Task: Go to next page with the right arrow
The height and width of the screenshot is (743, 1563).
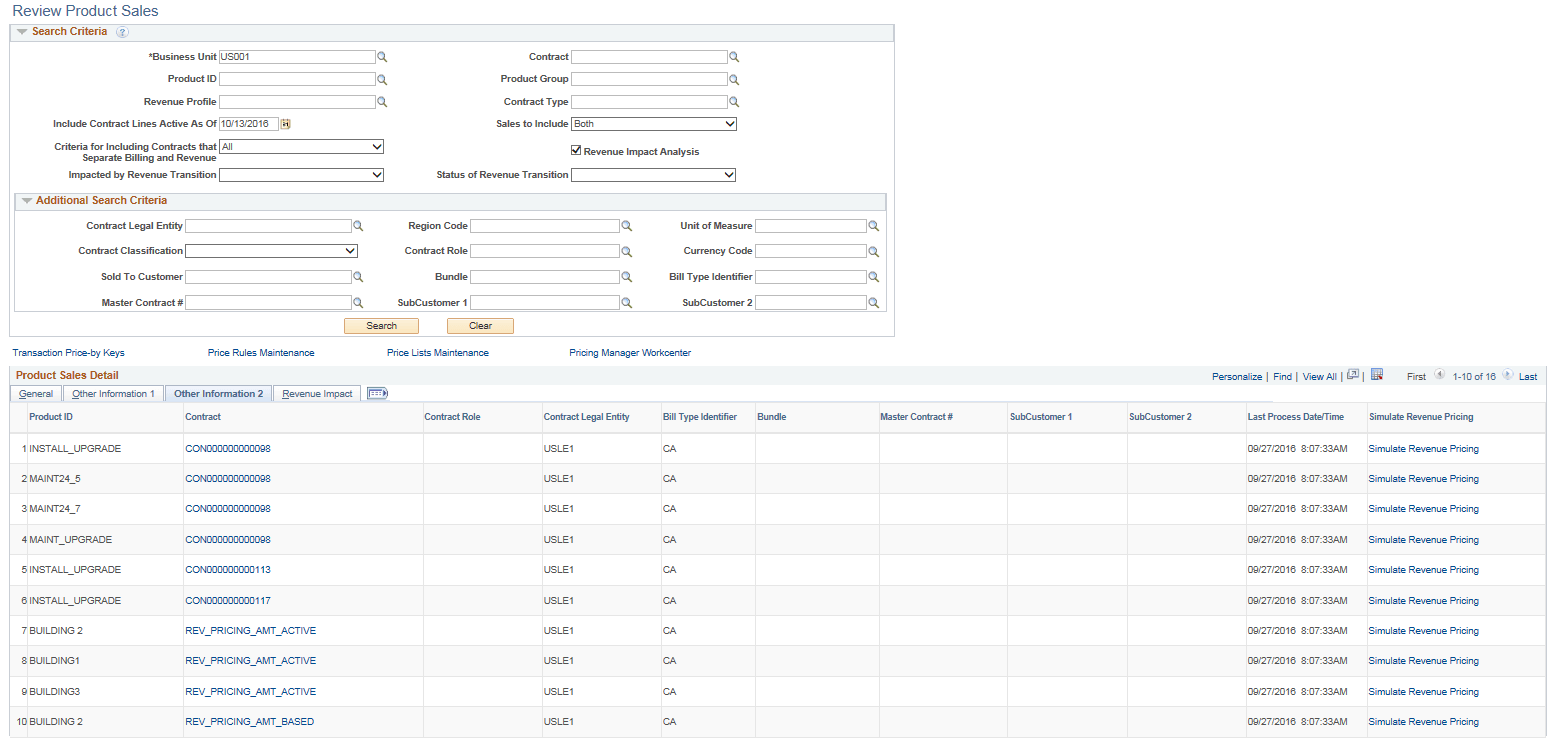Action: tap(1508, 376)
